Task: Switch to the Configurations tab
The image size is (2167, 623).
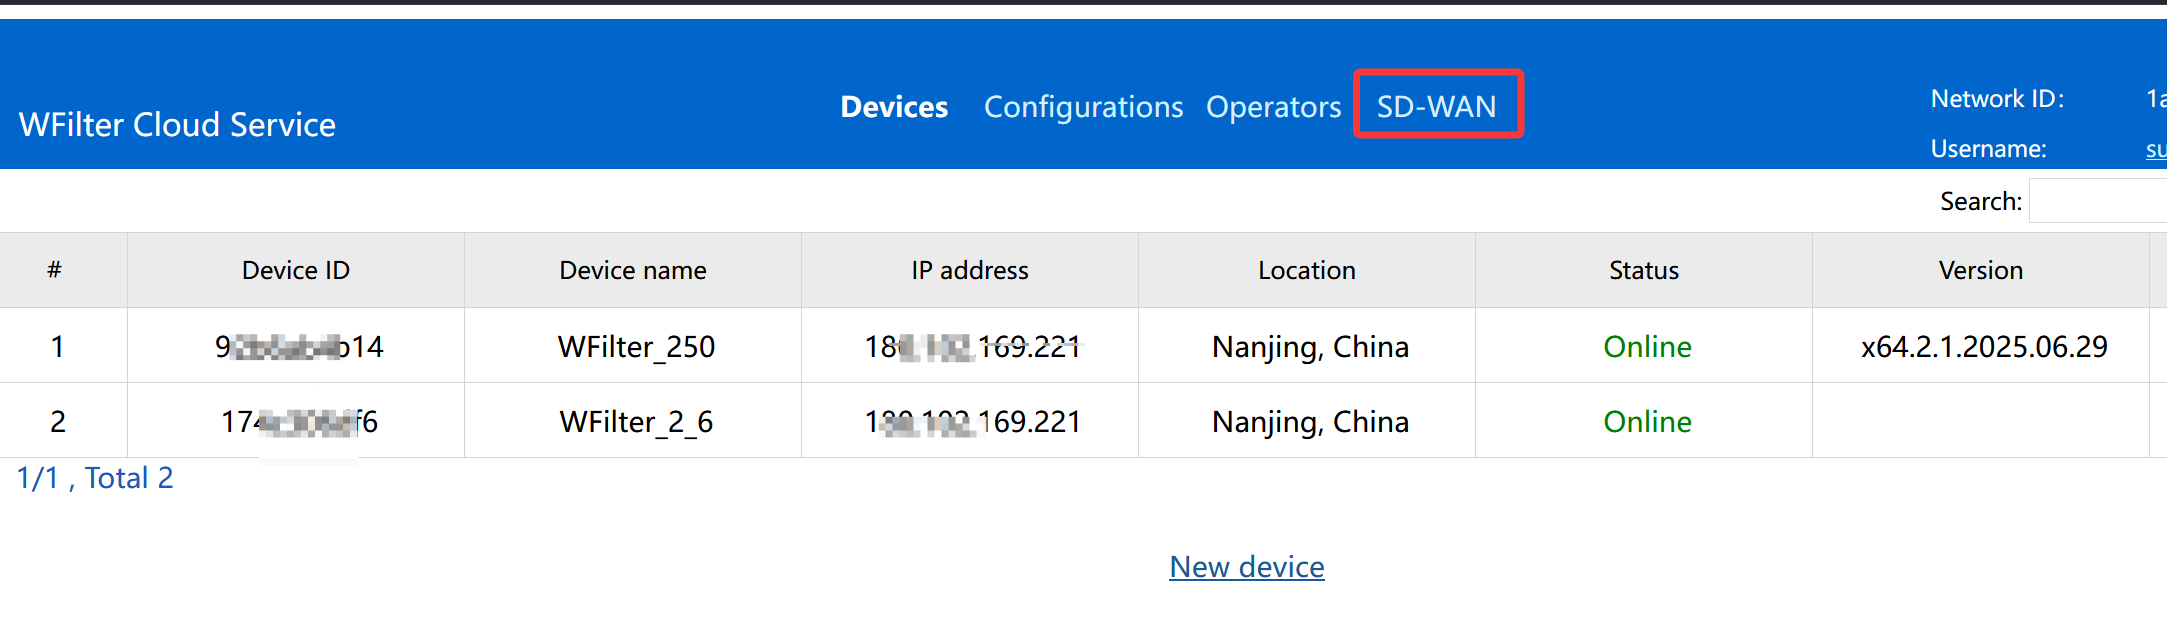Action: [1083, 107]
